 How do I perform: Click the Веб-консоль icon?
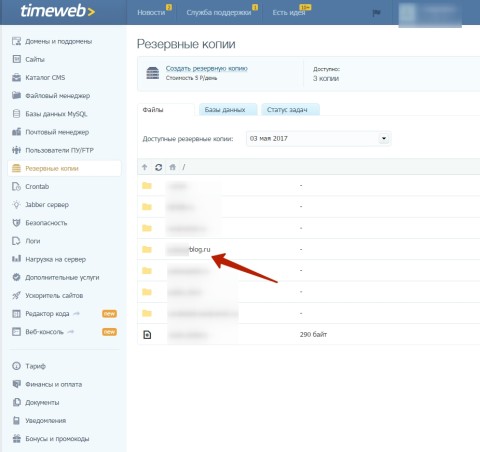16,332
